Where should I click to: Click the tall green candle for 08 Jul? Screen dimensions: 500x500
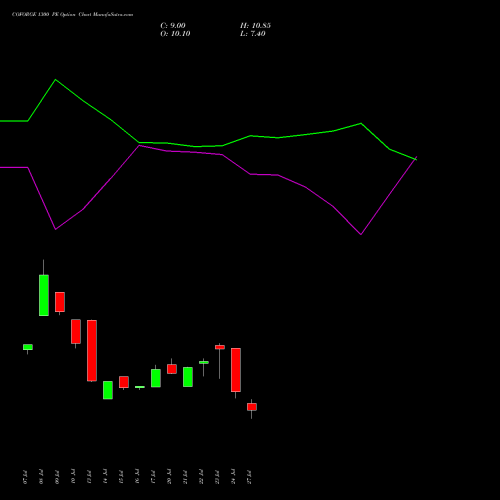(x=44, y=295)
